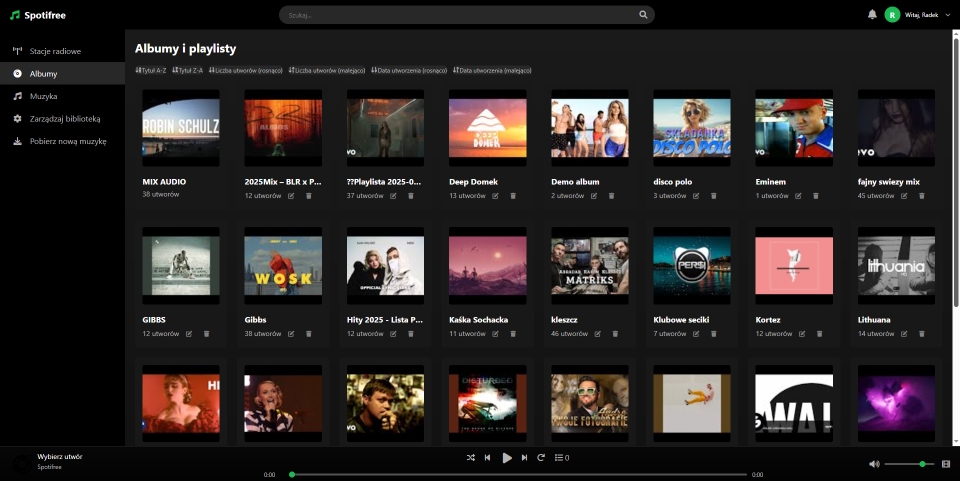Click edit icon for Eminem album
This screenshot has height=481, width=960.
click(x=797, y=196)
